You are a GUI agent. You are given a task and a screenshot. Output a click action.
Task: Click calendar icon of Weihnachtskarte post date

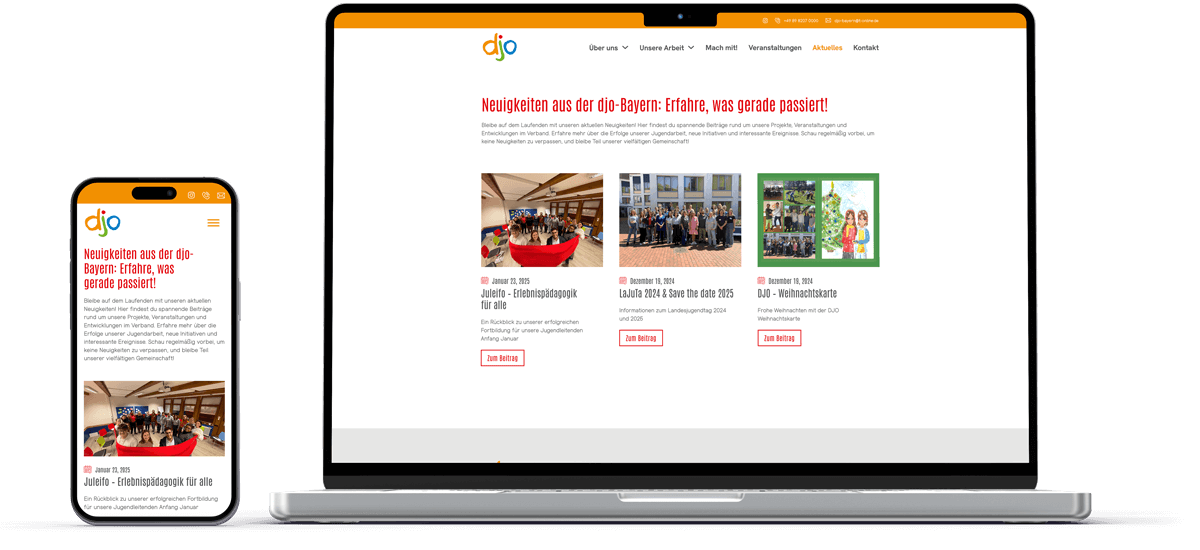tap(761, 281)
